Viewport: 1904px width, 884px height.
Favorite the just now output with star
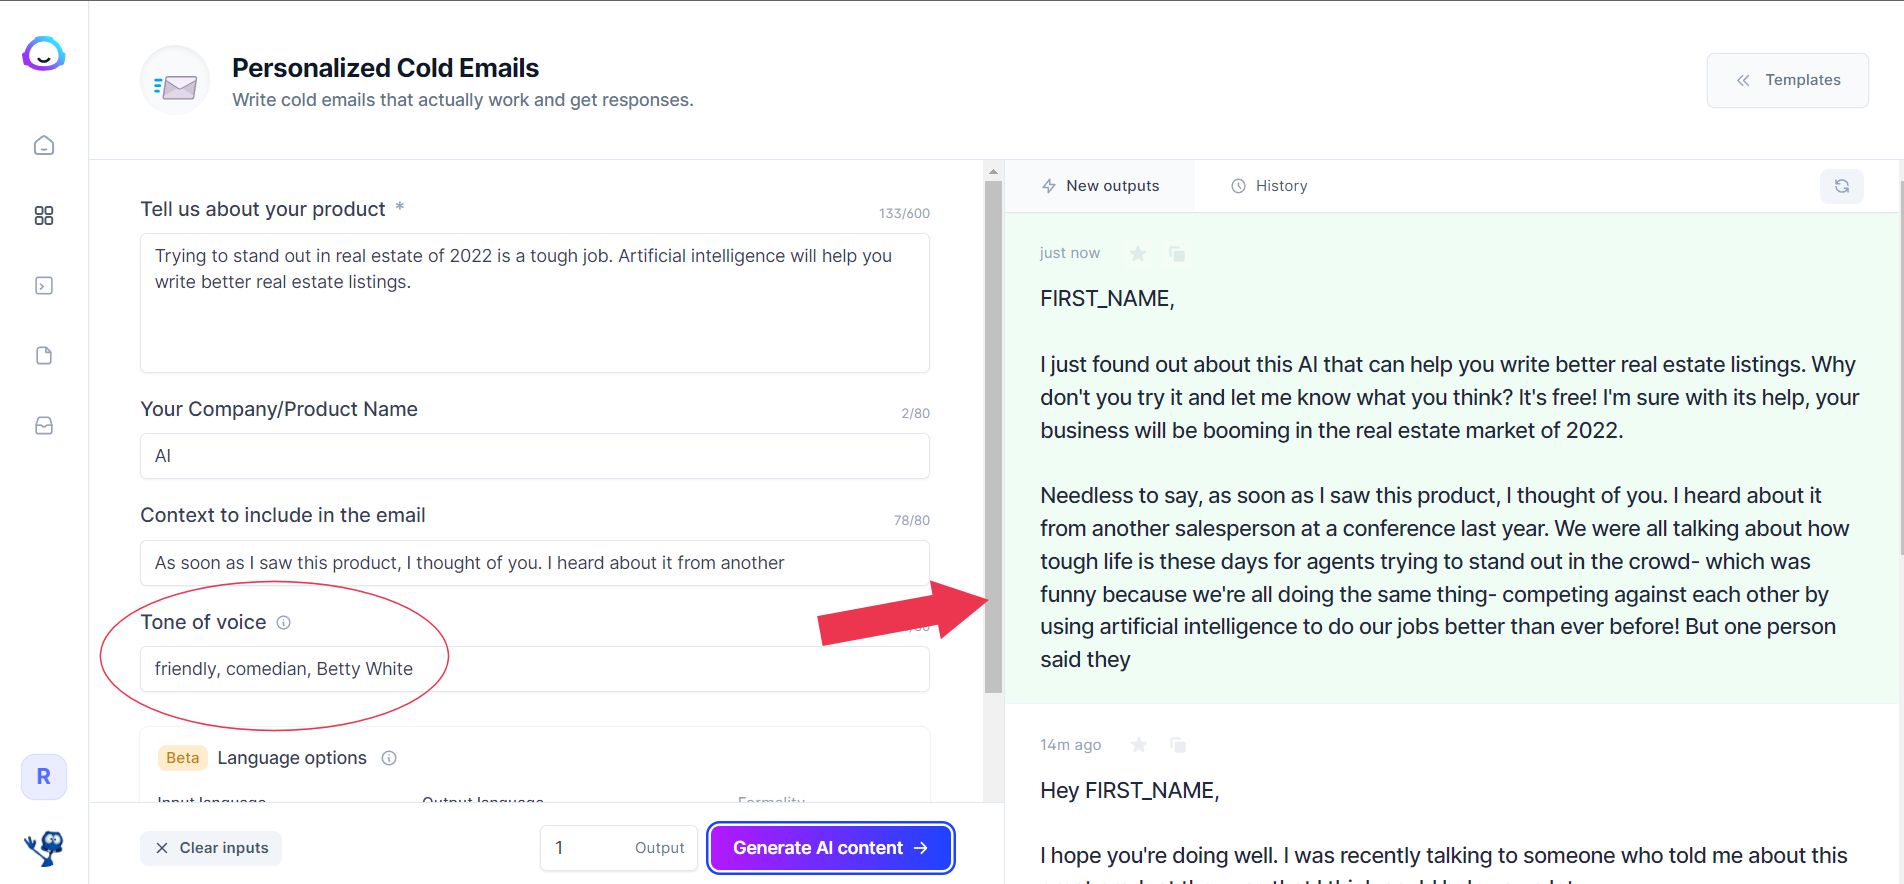1138,254
